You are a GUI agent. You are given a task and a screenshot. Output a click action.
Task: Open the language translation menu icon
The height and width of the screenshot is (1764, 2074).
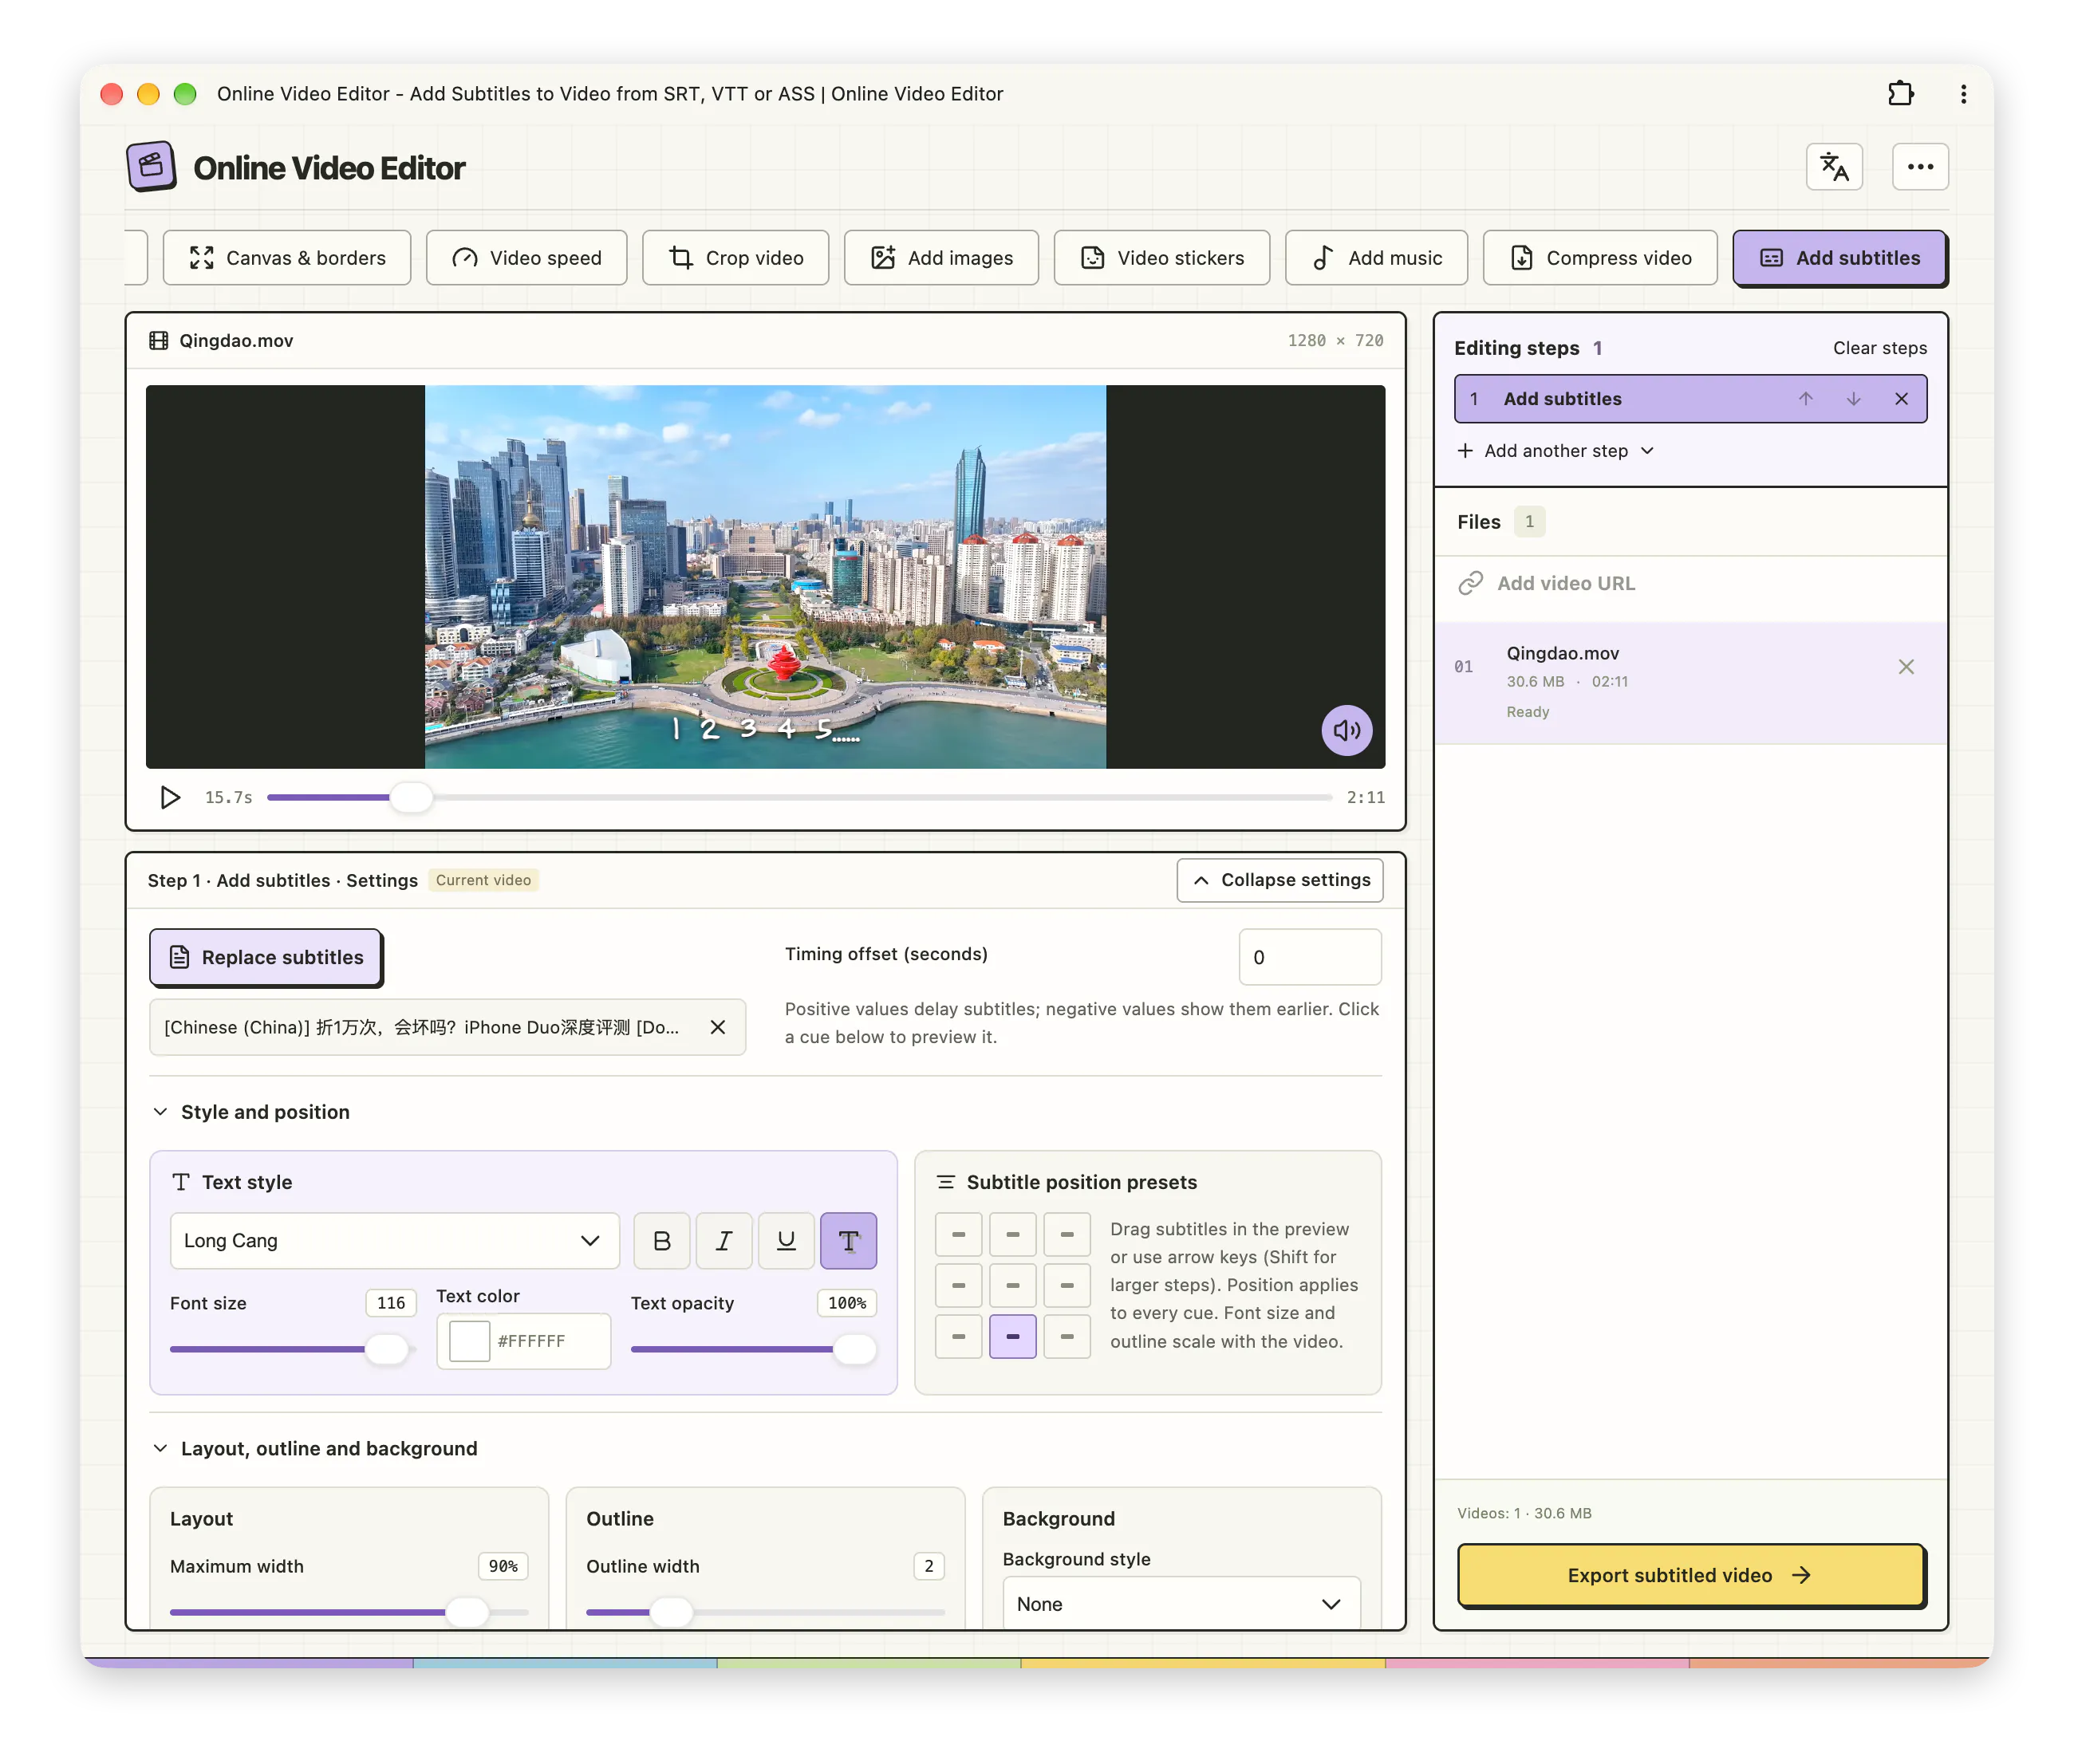click(1833, 167)
